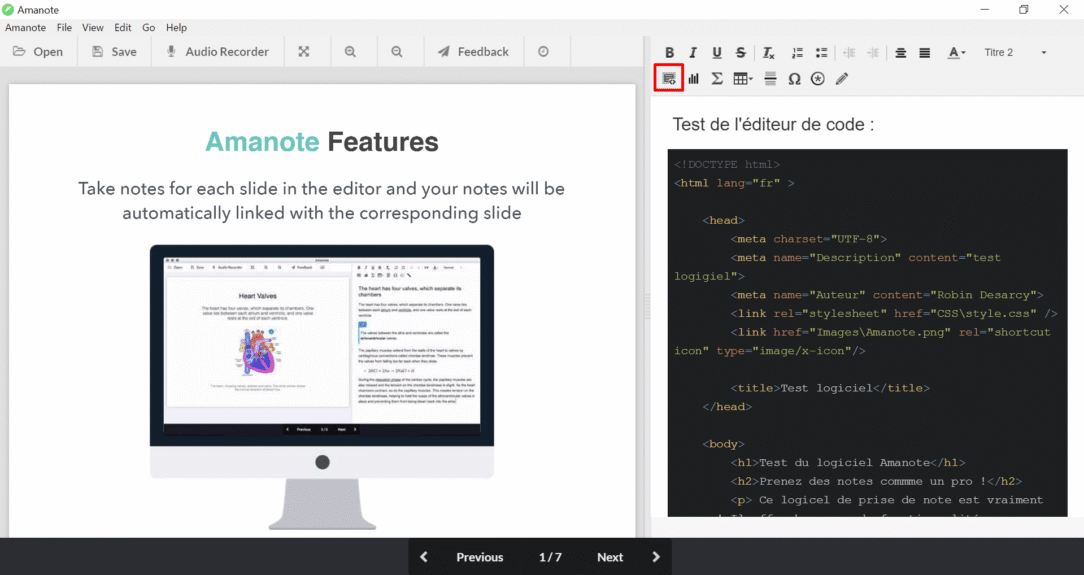Minimize the Amanote window
The image size is (1084, 575).
[x=985, y=10]
